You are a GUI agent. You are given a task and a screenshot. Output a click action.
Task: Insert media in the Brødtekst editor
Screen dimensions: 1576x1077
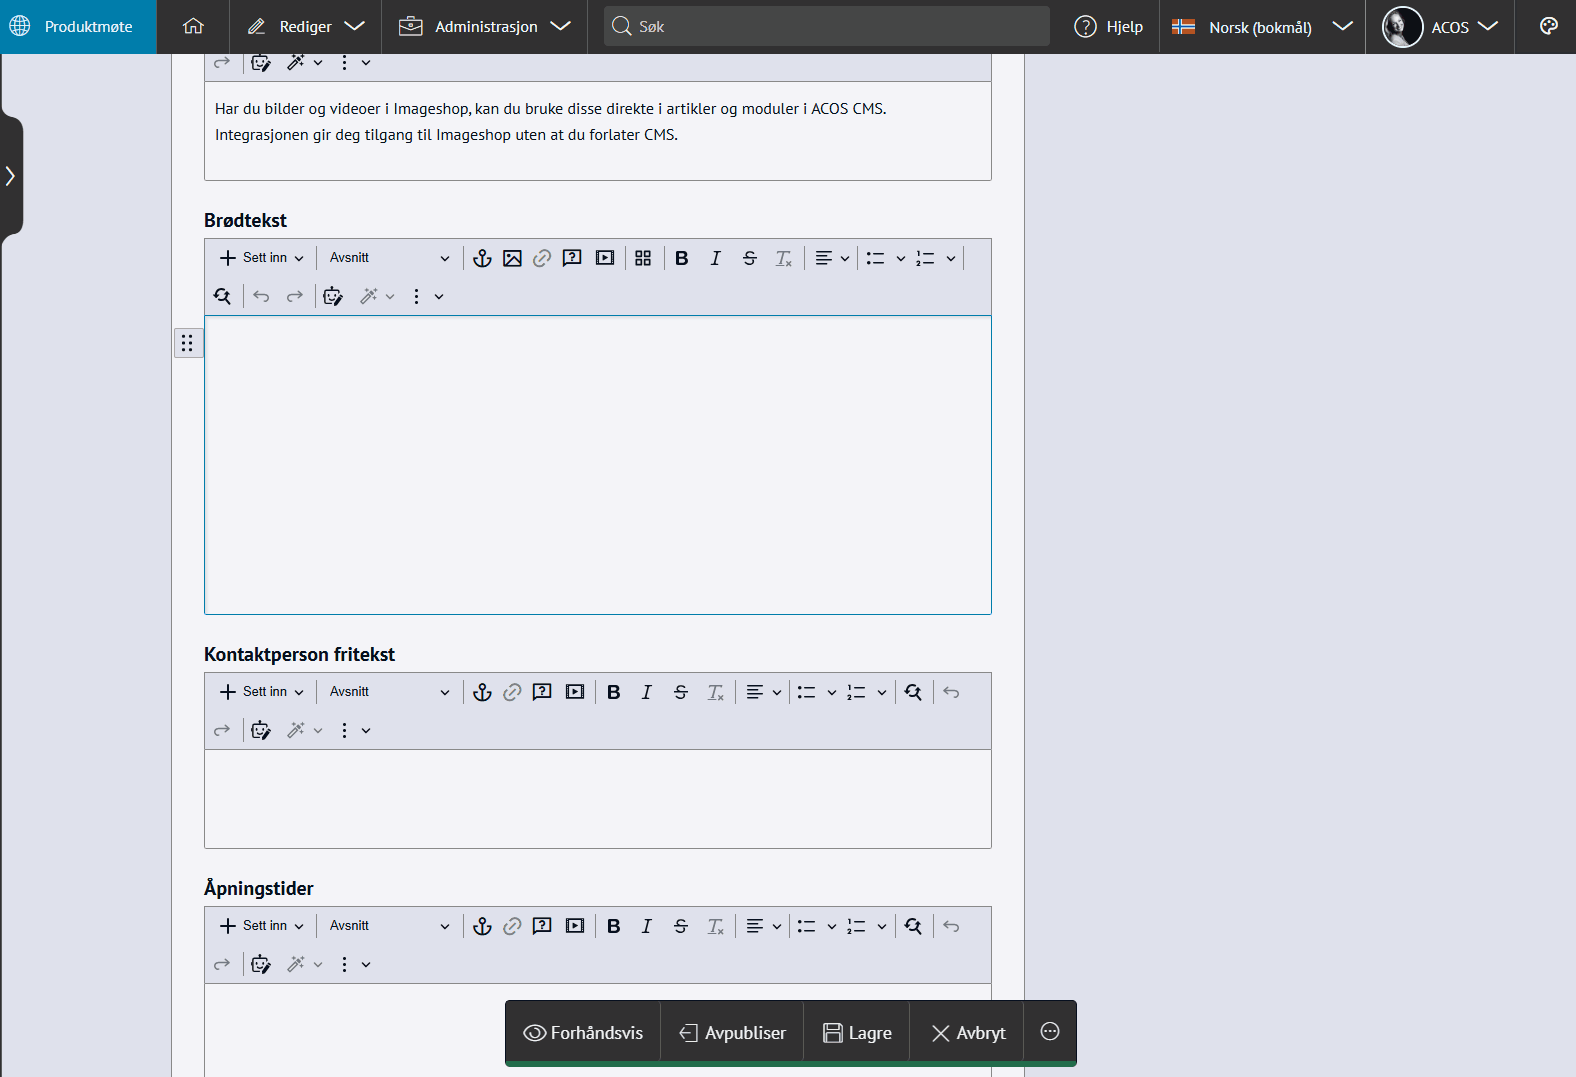[x=605, y=258]
